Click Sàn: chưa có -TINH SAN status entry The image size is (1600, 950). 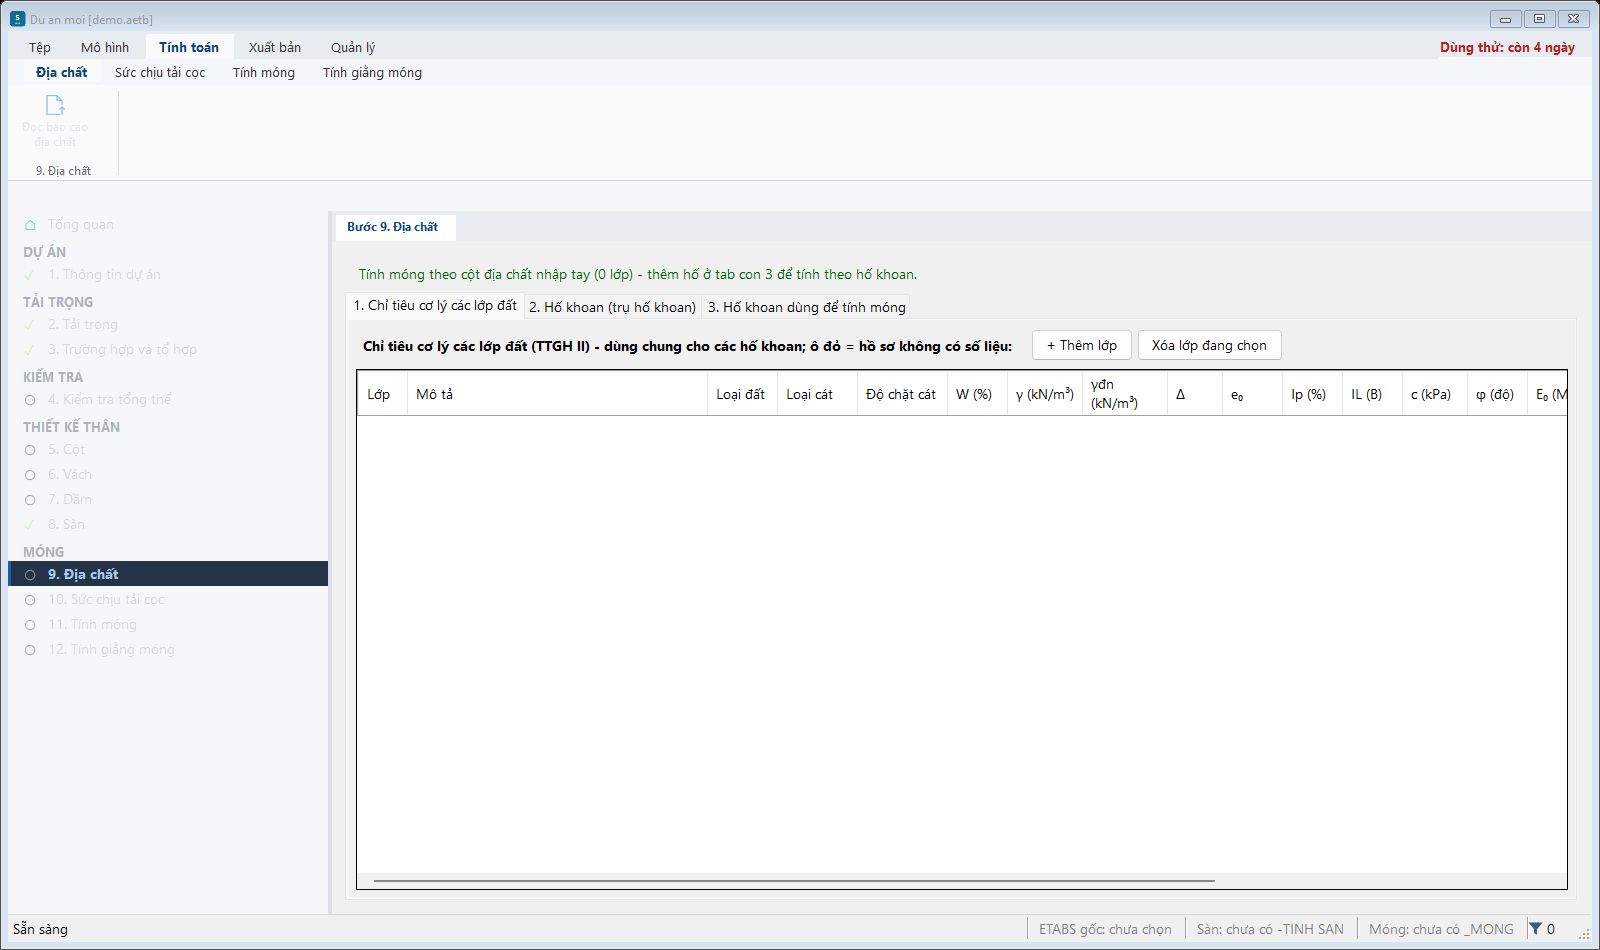pos(1270,929)
